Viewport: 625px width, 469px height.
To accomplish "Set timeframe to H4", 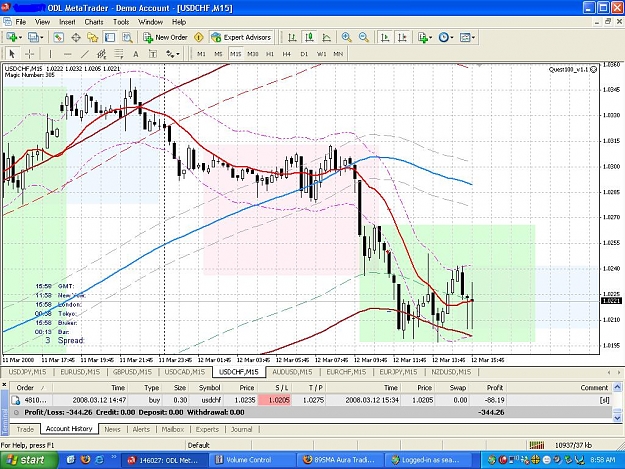I will (x=287, y=54).
